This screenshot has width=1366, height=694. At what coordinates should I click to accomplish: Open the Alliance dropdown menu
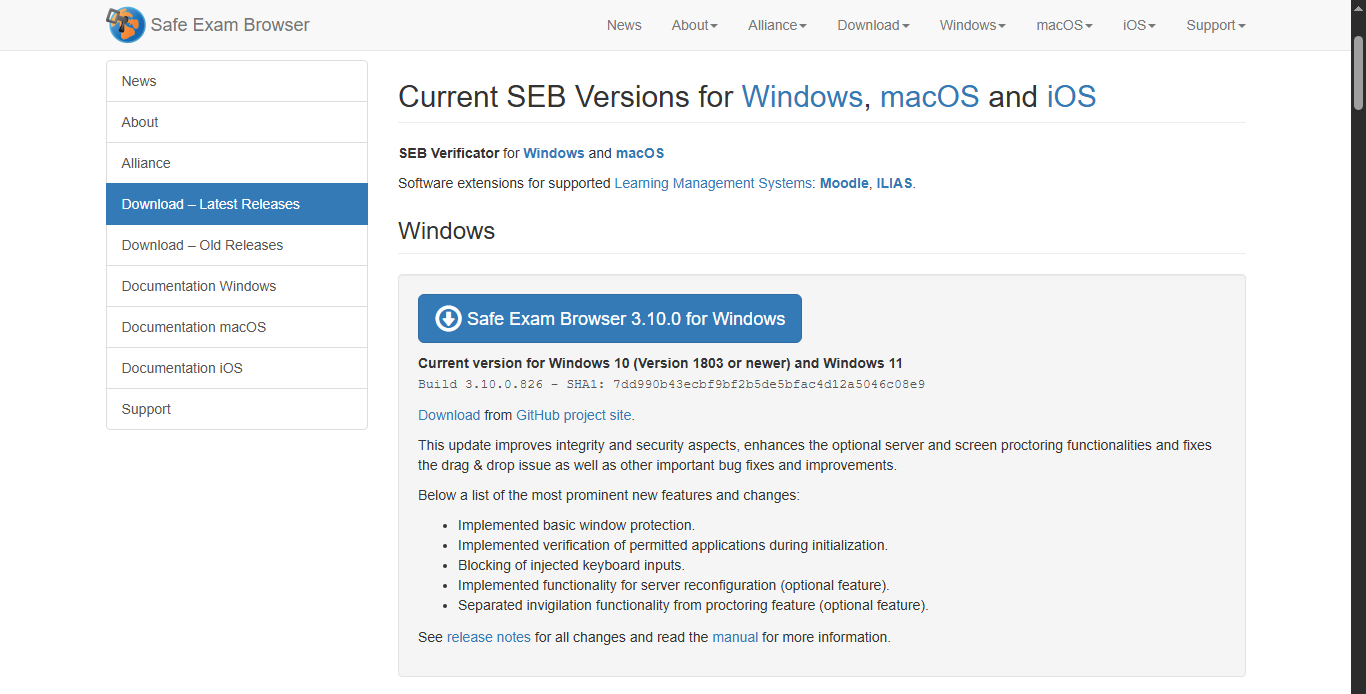click(777, 25)
